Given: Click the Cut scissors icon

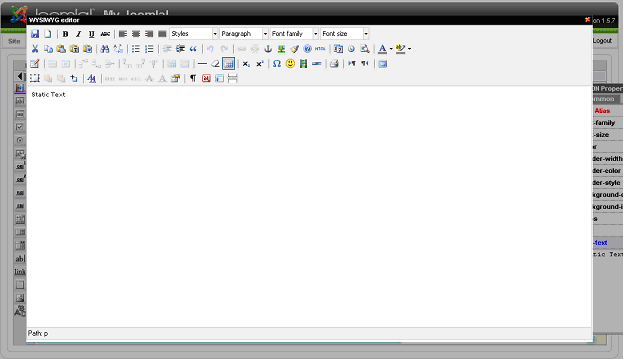Looking at the screenshot, I should click(35, 49).
